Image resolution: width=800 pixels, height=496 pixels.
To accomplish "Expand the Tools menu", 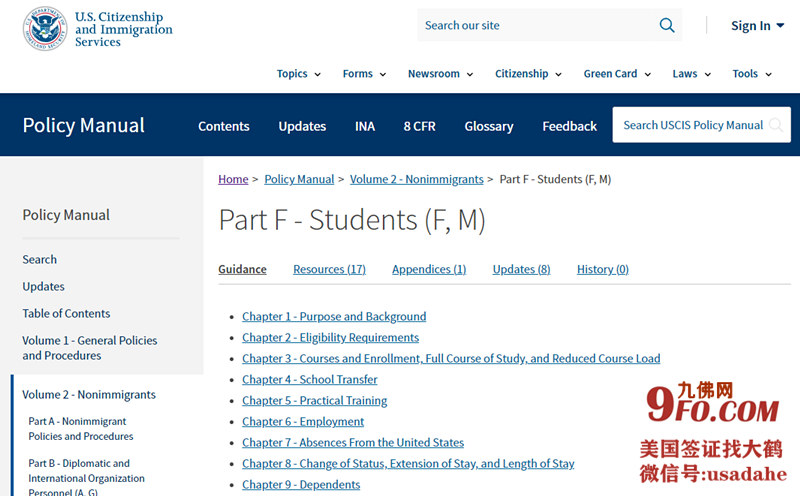I will coord(752,74).
